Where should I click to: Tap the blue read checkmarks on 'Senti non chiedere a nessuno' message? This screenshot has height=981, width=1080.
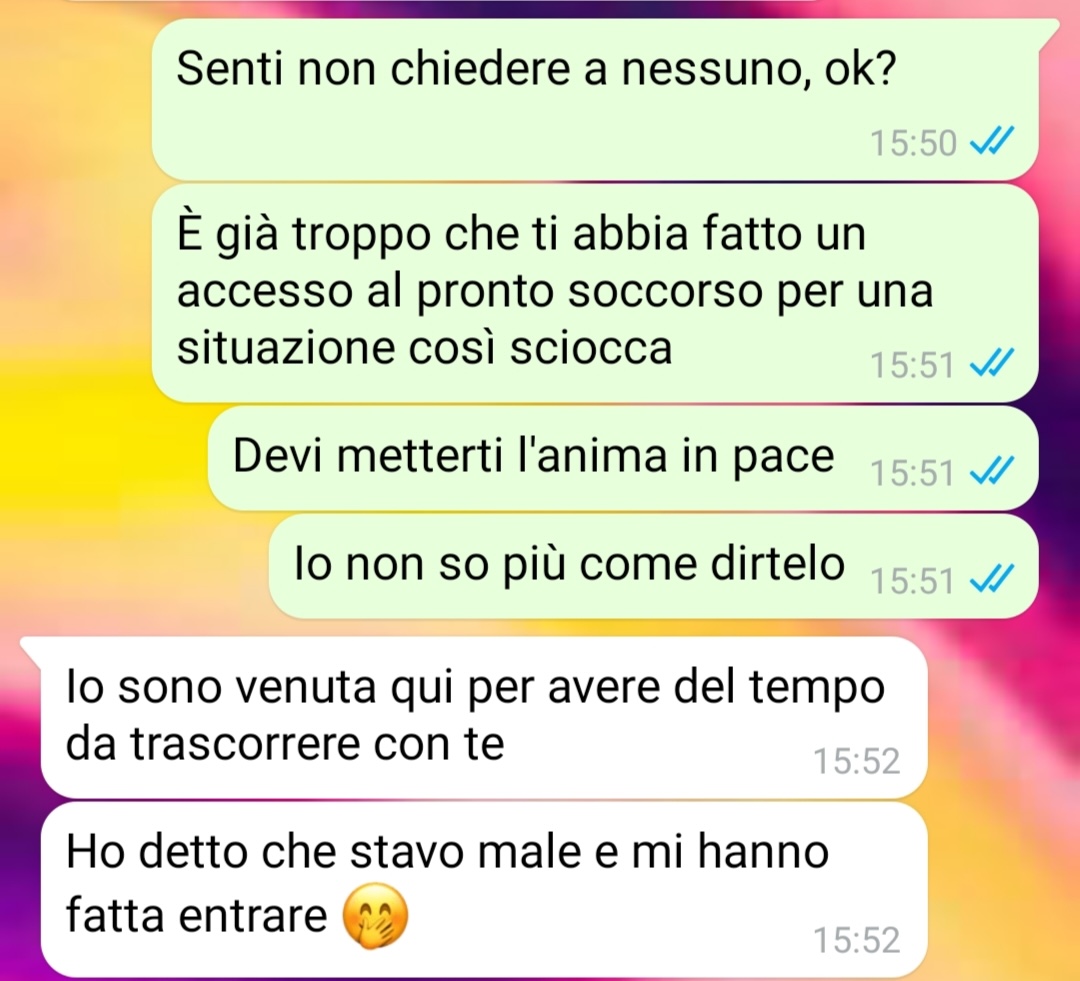pos(992,143)
